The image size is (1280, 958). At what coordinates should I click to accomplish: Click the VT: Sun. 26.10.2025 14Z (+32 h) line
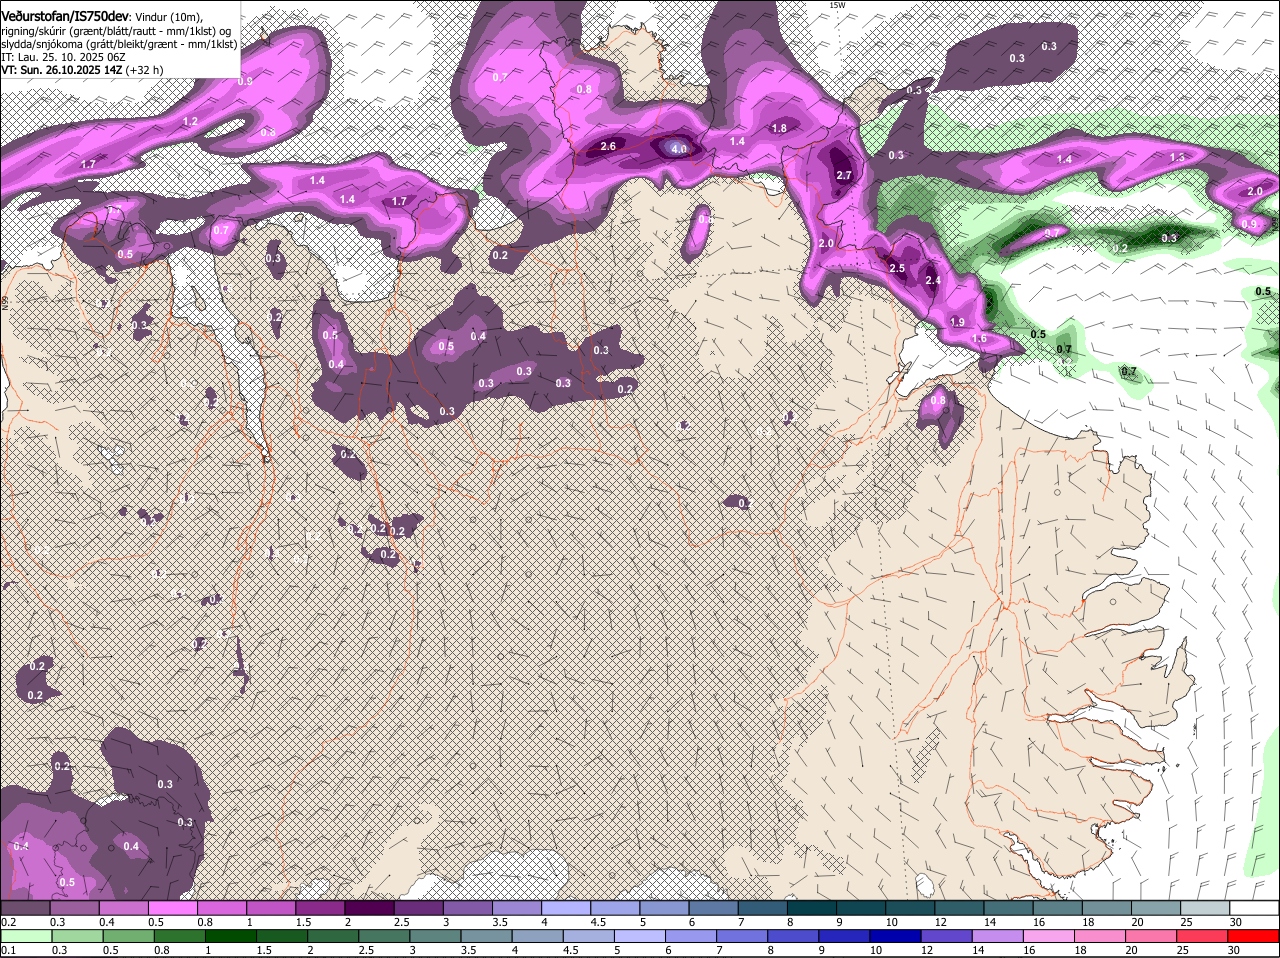(x=82, y=70)
